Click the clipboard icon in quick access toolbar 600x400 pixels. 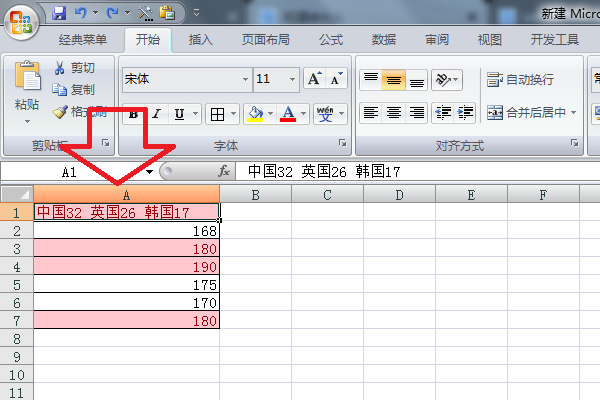tap(167, 13)
